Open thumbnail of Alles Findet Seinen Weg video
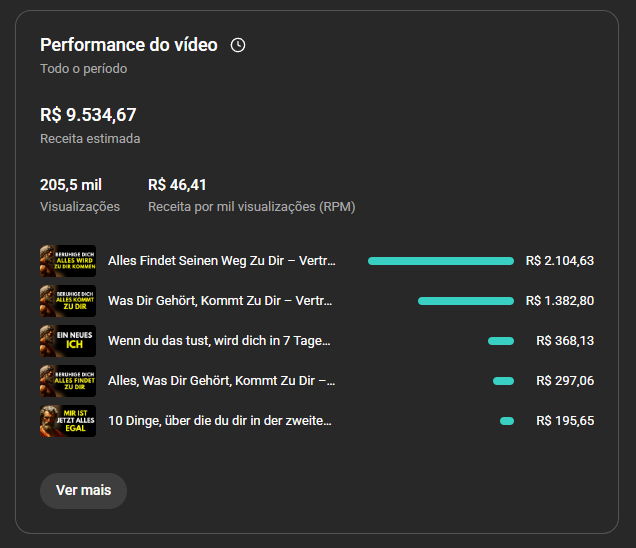636x548 pixels. pos(68,261)
